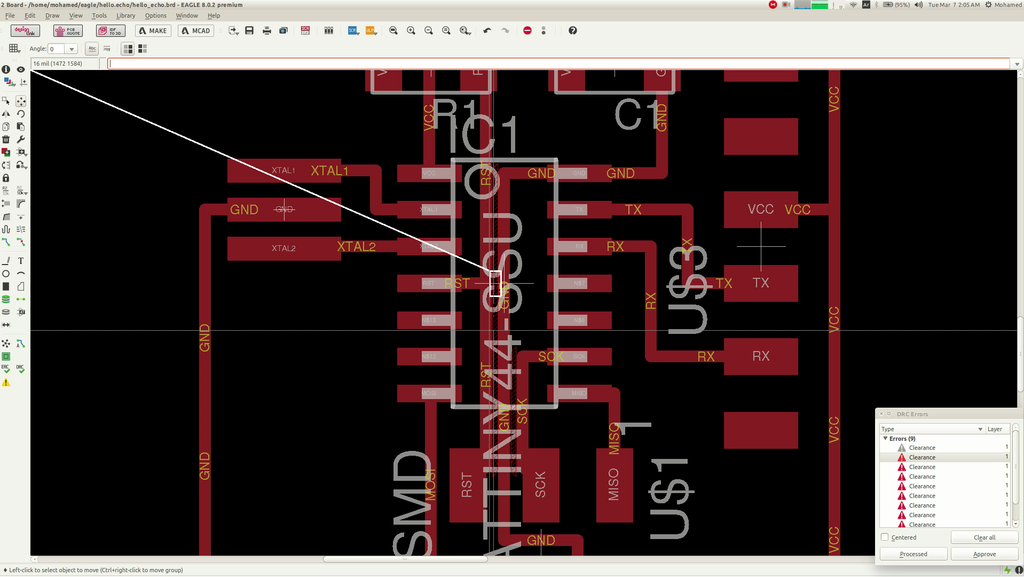Collapse the Errors (9) tree node
1024x577 pixels.
(x=885, y=439)
